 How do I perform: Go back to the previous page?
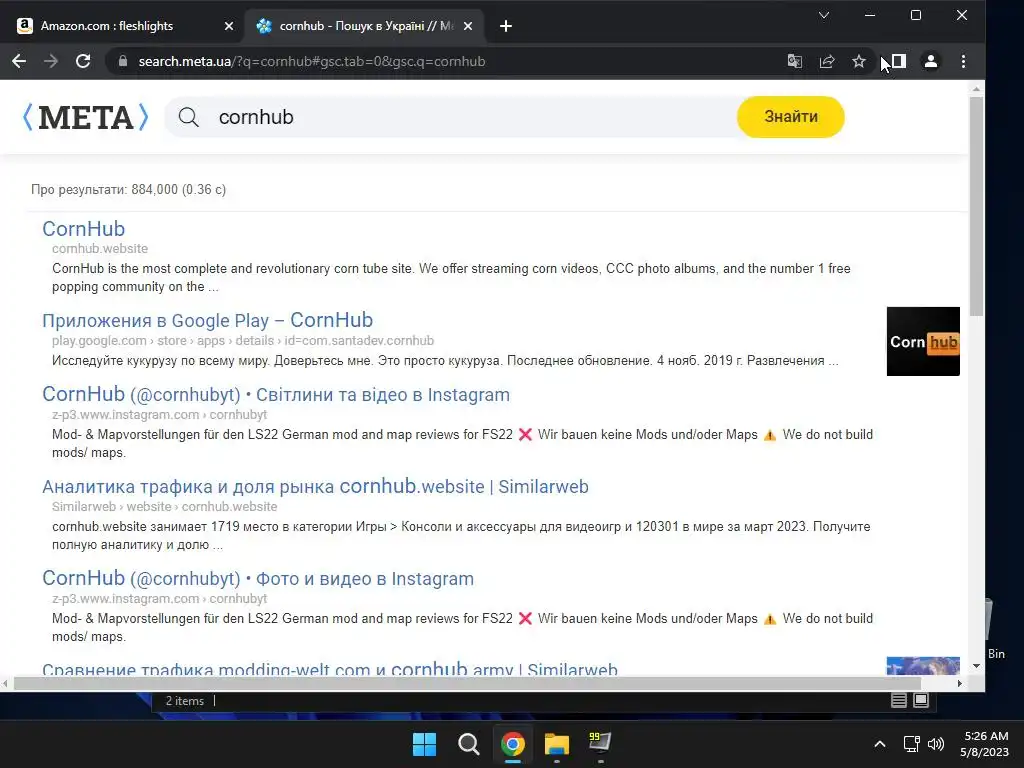click(x=19, y=61)
